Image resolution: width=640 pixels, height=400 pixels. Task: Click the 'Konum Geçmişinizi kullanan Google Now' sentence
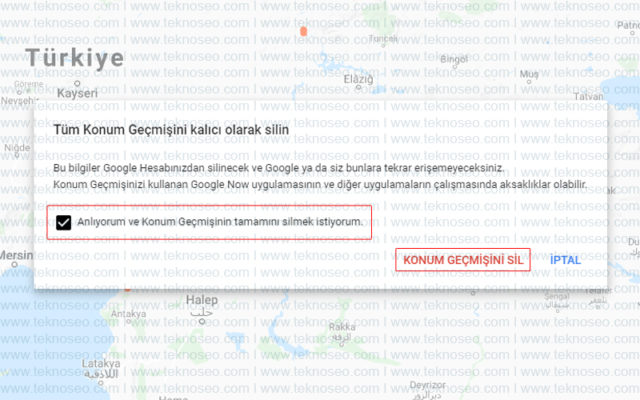[x=320, y=184]
